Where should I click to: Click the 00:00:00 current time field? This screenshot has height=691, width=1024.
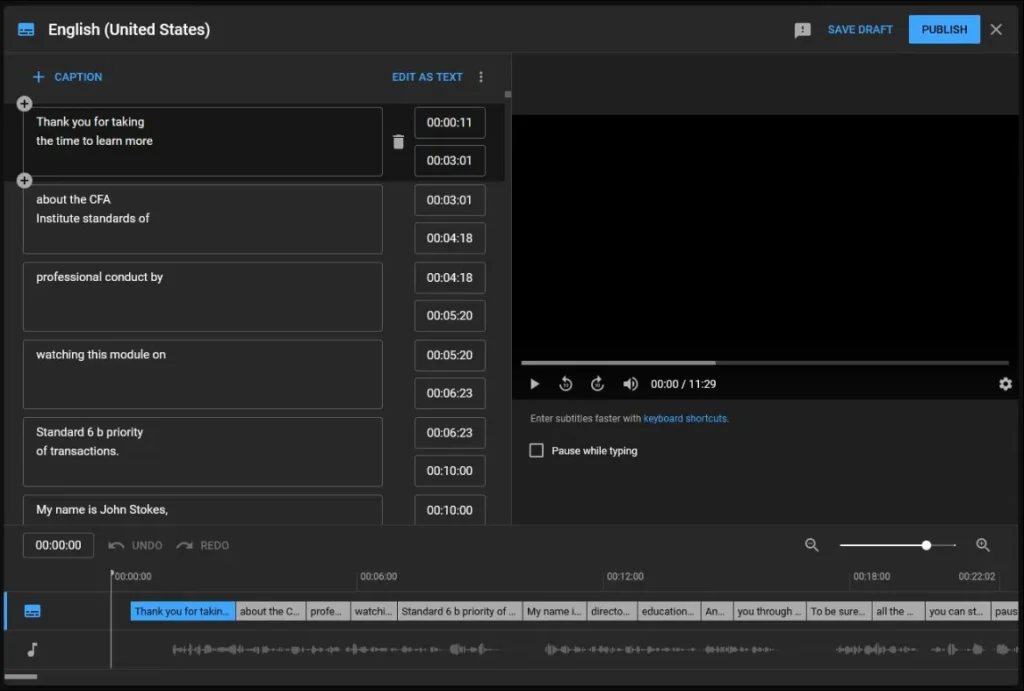[x=58, y=545]
